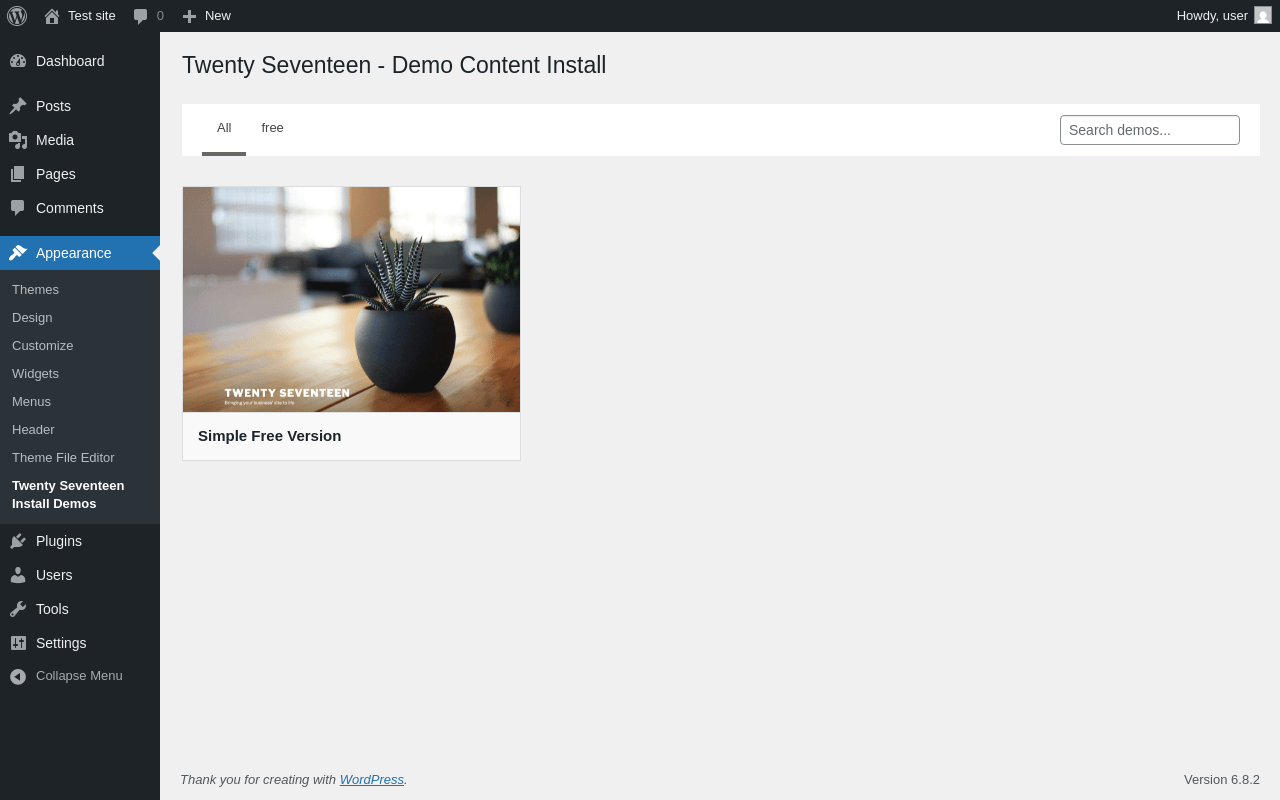Click the WordPress logo icon

pos(17,16)
